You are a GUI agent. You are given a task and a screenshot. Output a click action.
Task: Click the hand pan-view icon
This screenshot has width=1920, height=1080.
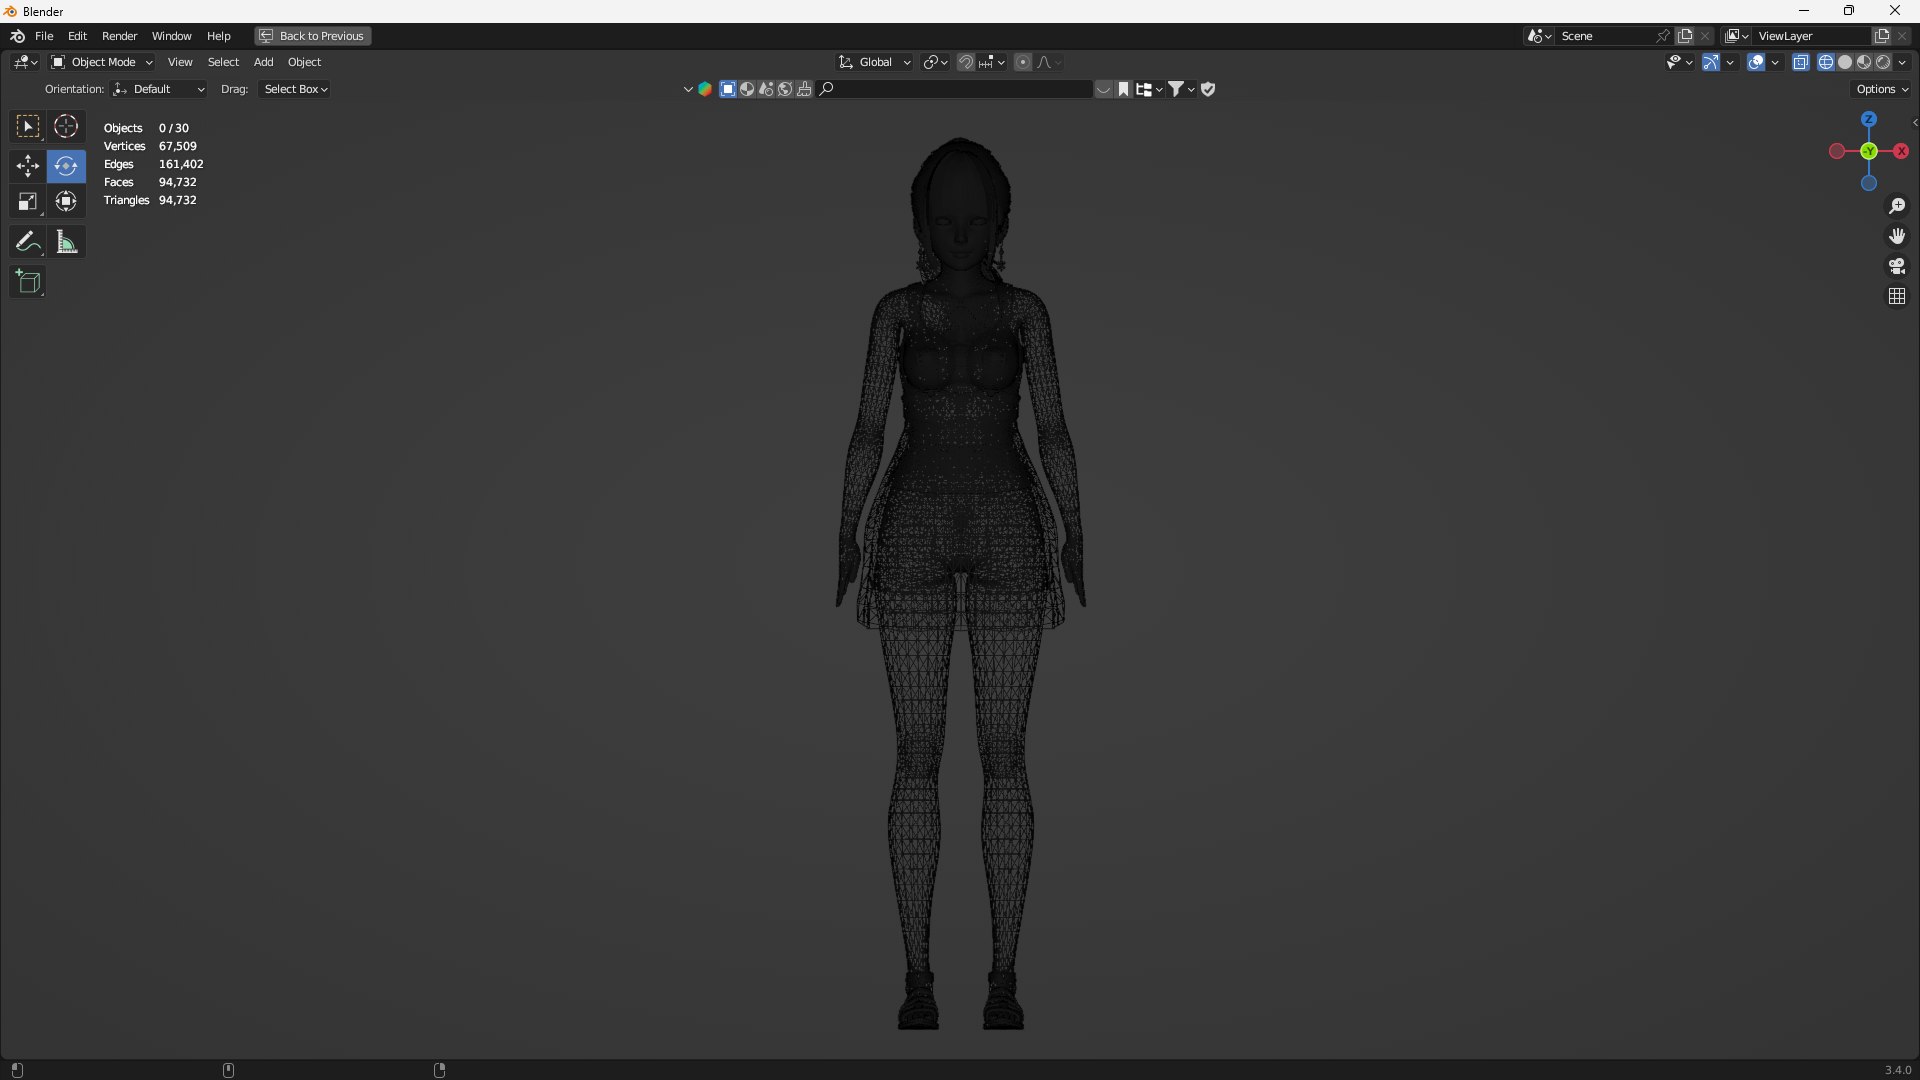point(1897,236)
